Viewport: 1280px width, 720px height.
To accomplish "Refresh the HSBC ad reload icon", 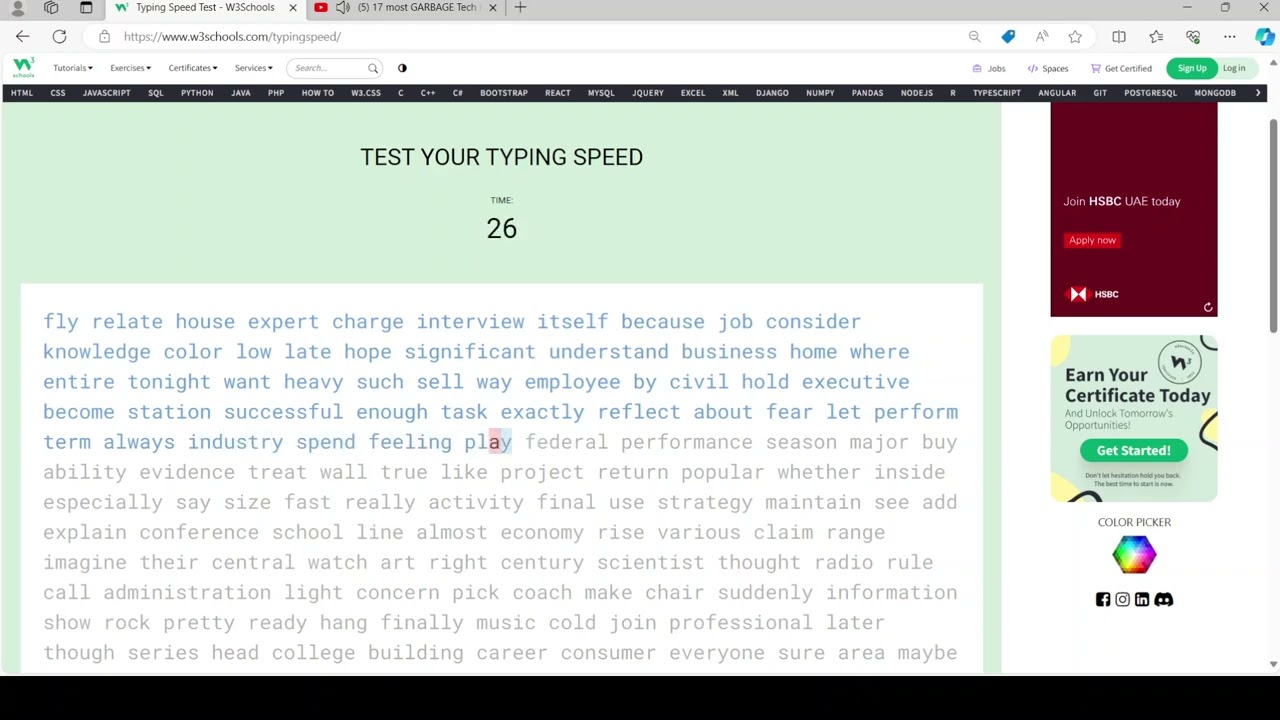I will click(1208, 308).
